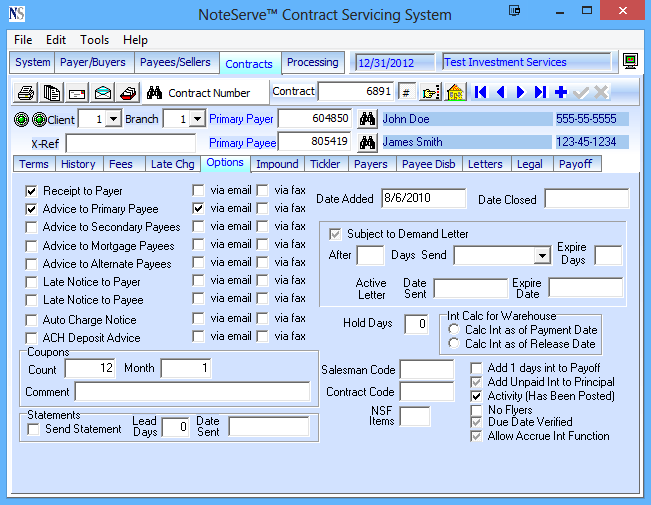Click the printer icon in the toolbar
Screen dimensions: 651x505
pos(27,92)
